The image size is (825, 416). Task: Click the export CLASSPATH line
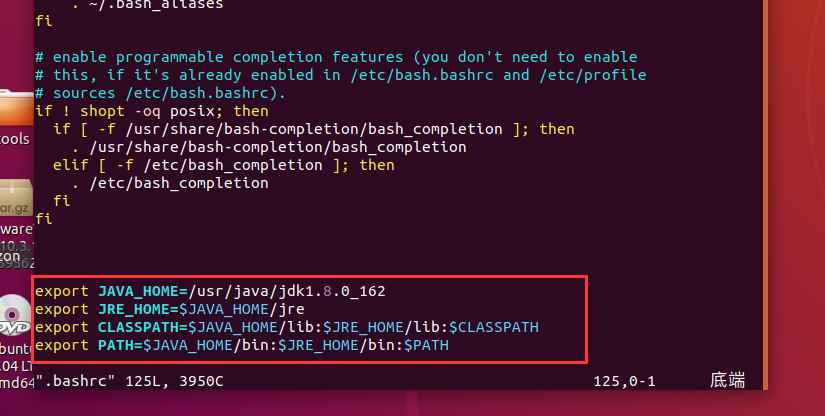pos(287,327)
